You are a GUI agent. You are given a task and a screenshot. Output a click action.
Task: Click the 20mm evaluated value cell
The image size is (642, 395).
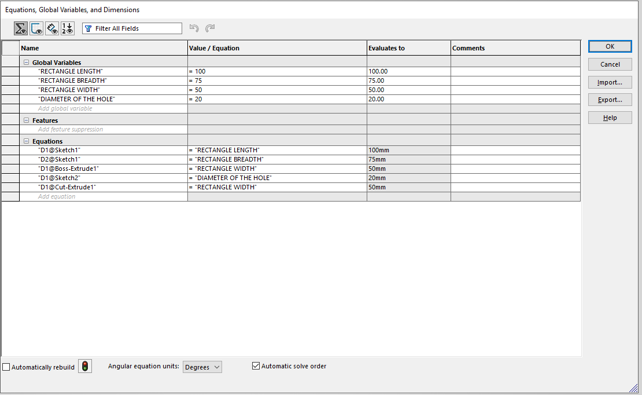click(409, 178)
